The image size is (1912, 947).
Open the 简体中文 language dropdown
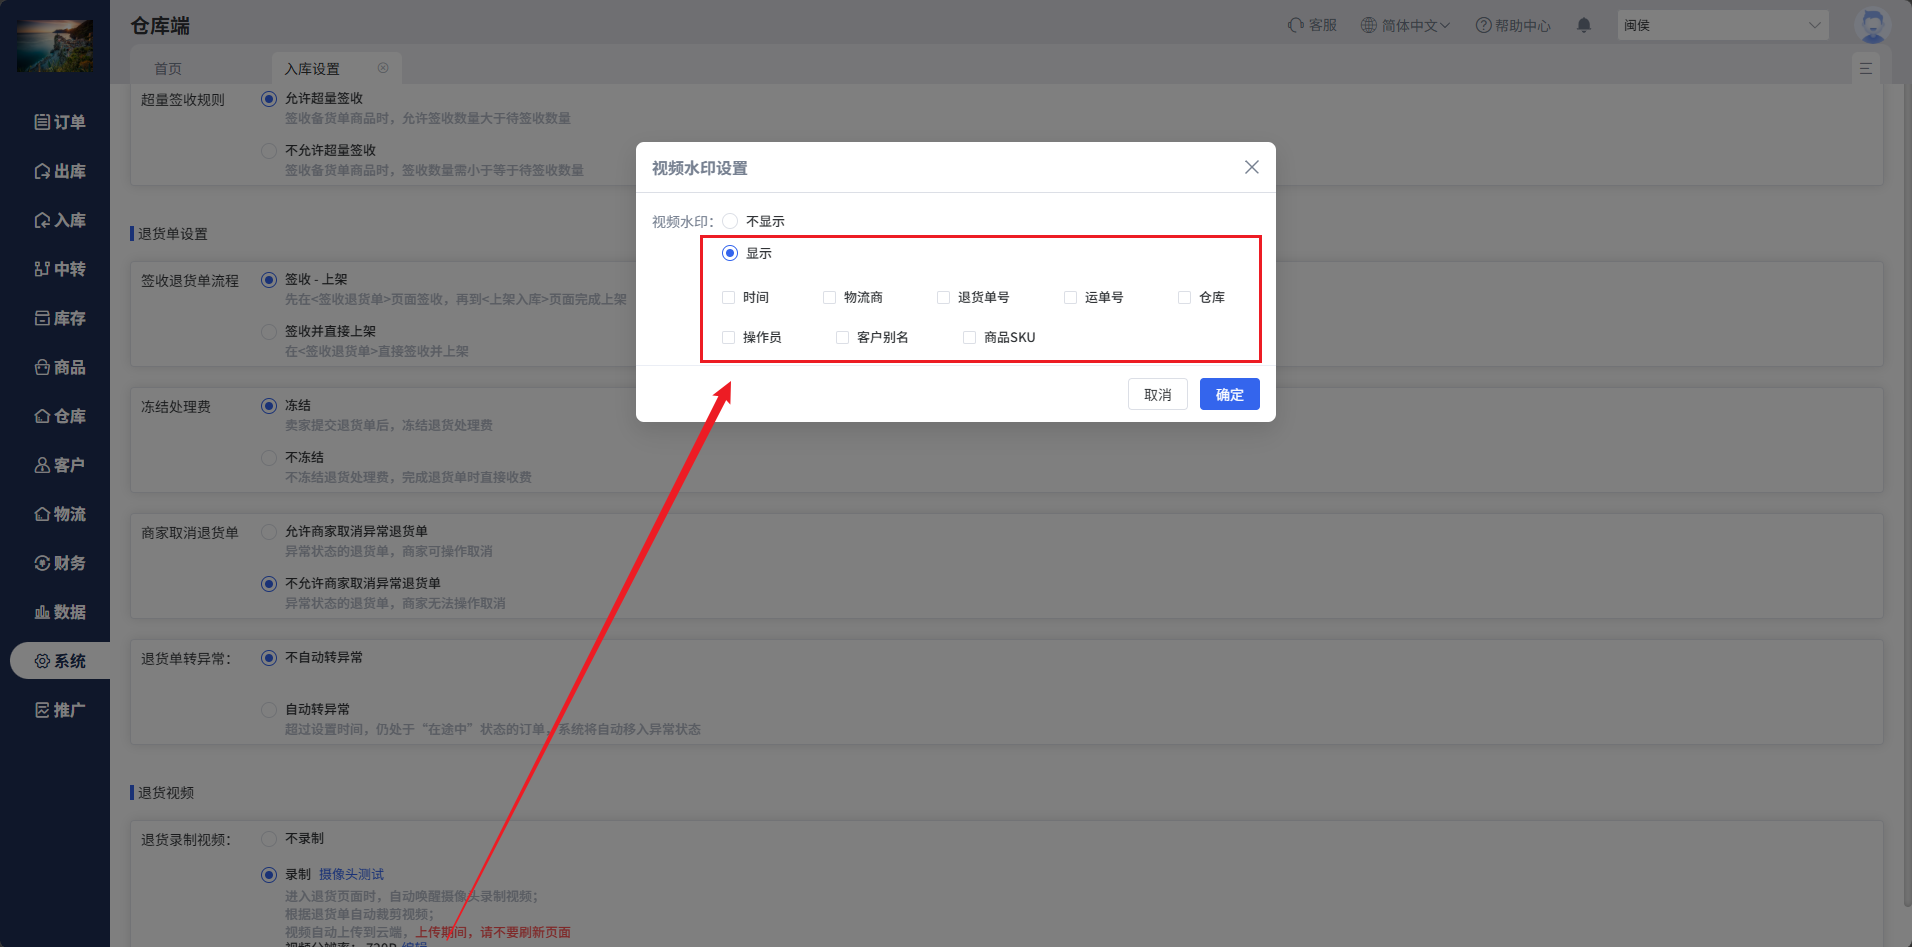(x=1405, y=25)
